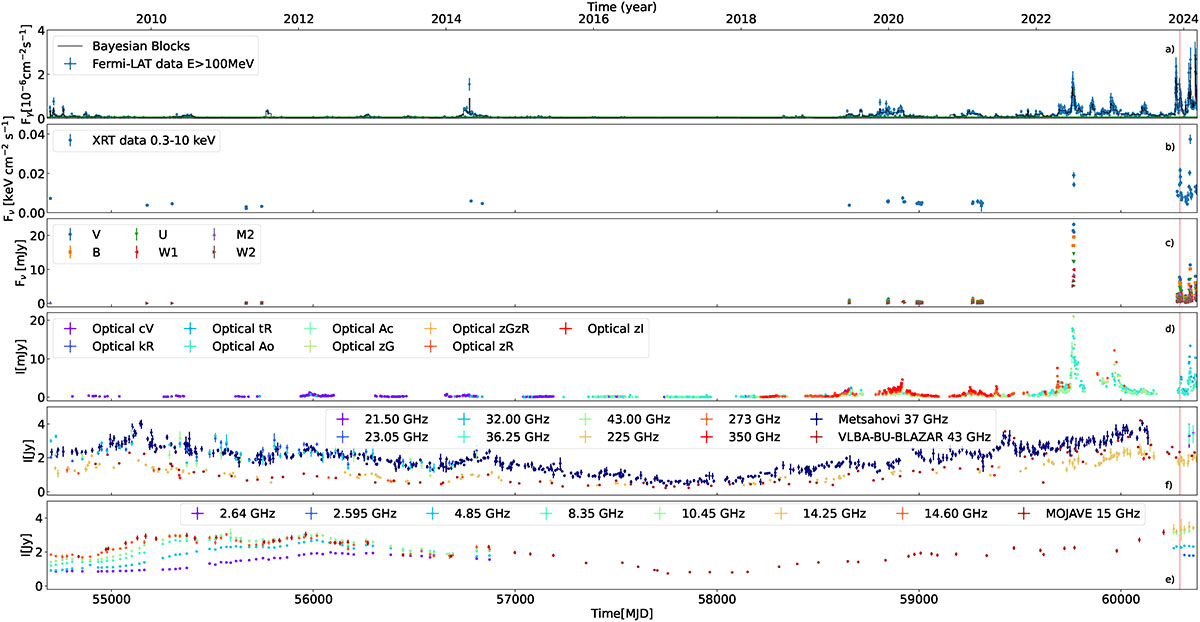
Task: Select the MOJAVE 15 GHz legend marker
Action: point(1027,514)
